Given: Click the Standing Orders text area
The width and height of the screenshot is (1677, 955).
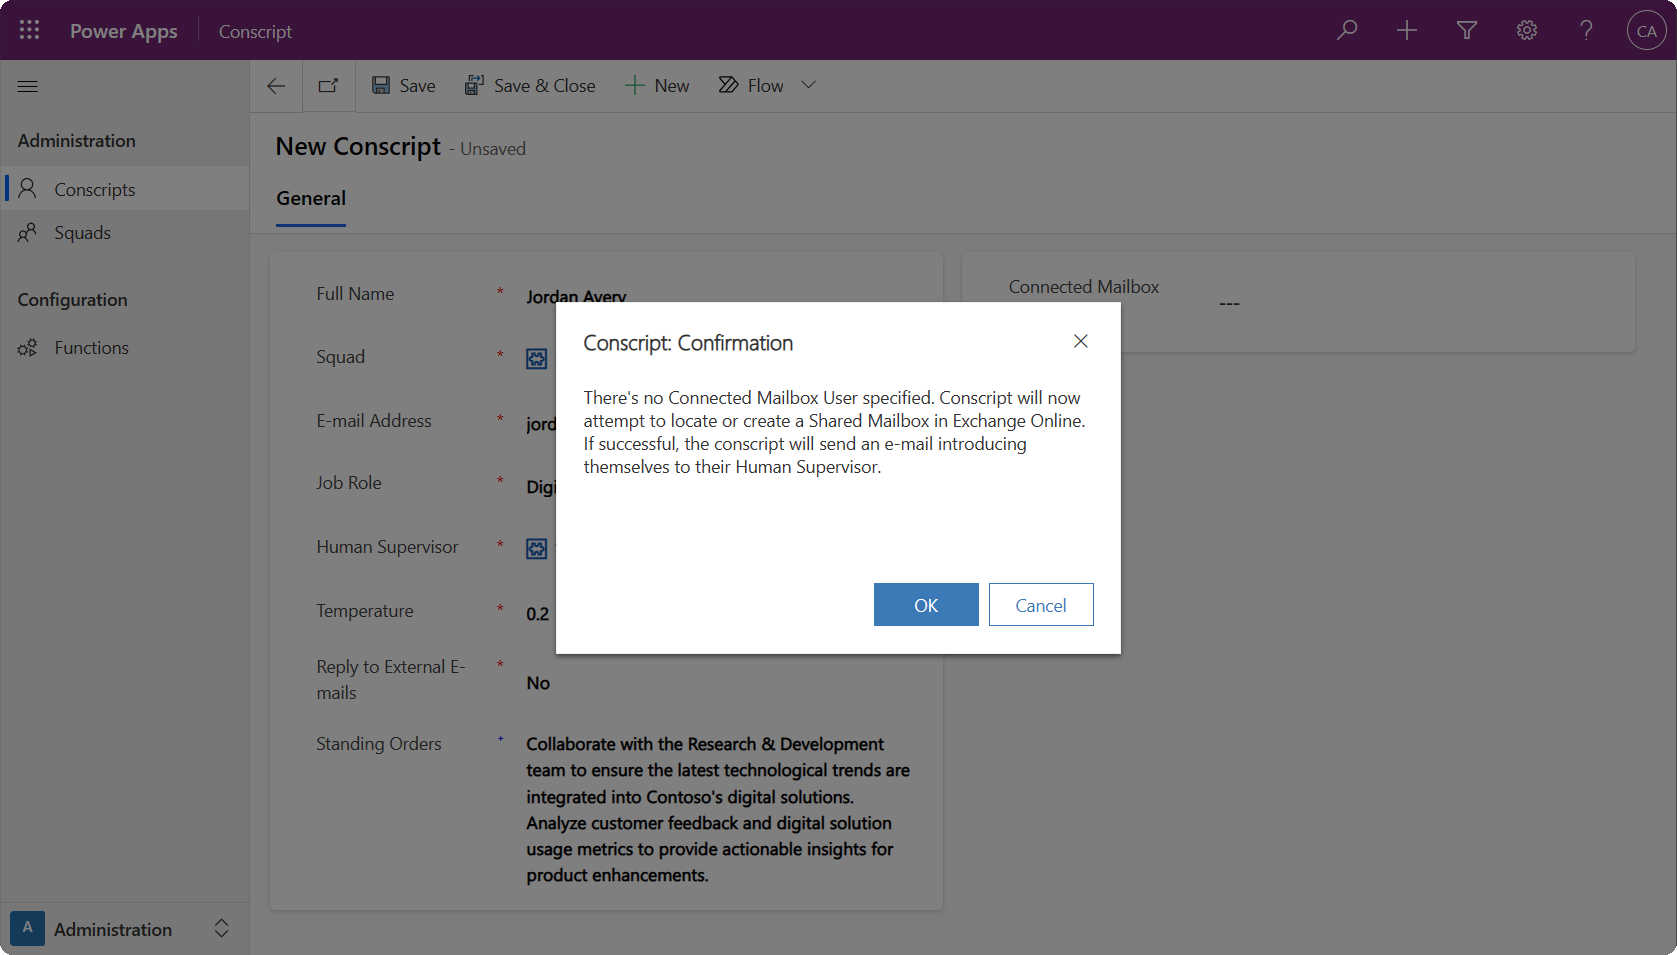Looking at the screenshot, I should [x=719, y=809].
